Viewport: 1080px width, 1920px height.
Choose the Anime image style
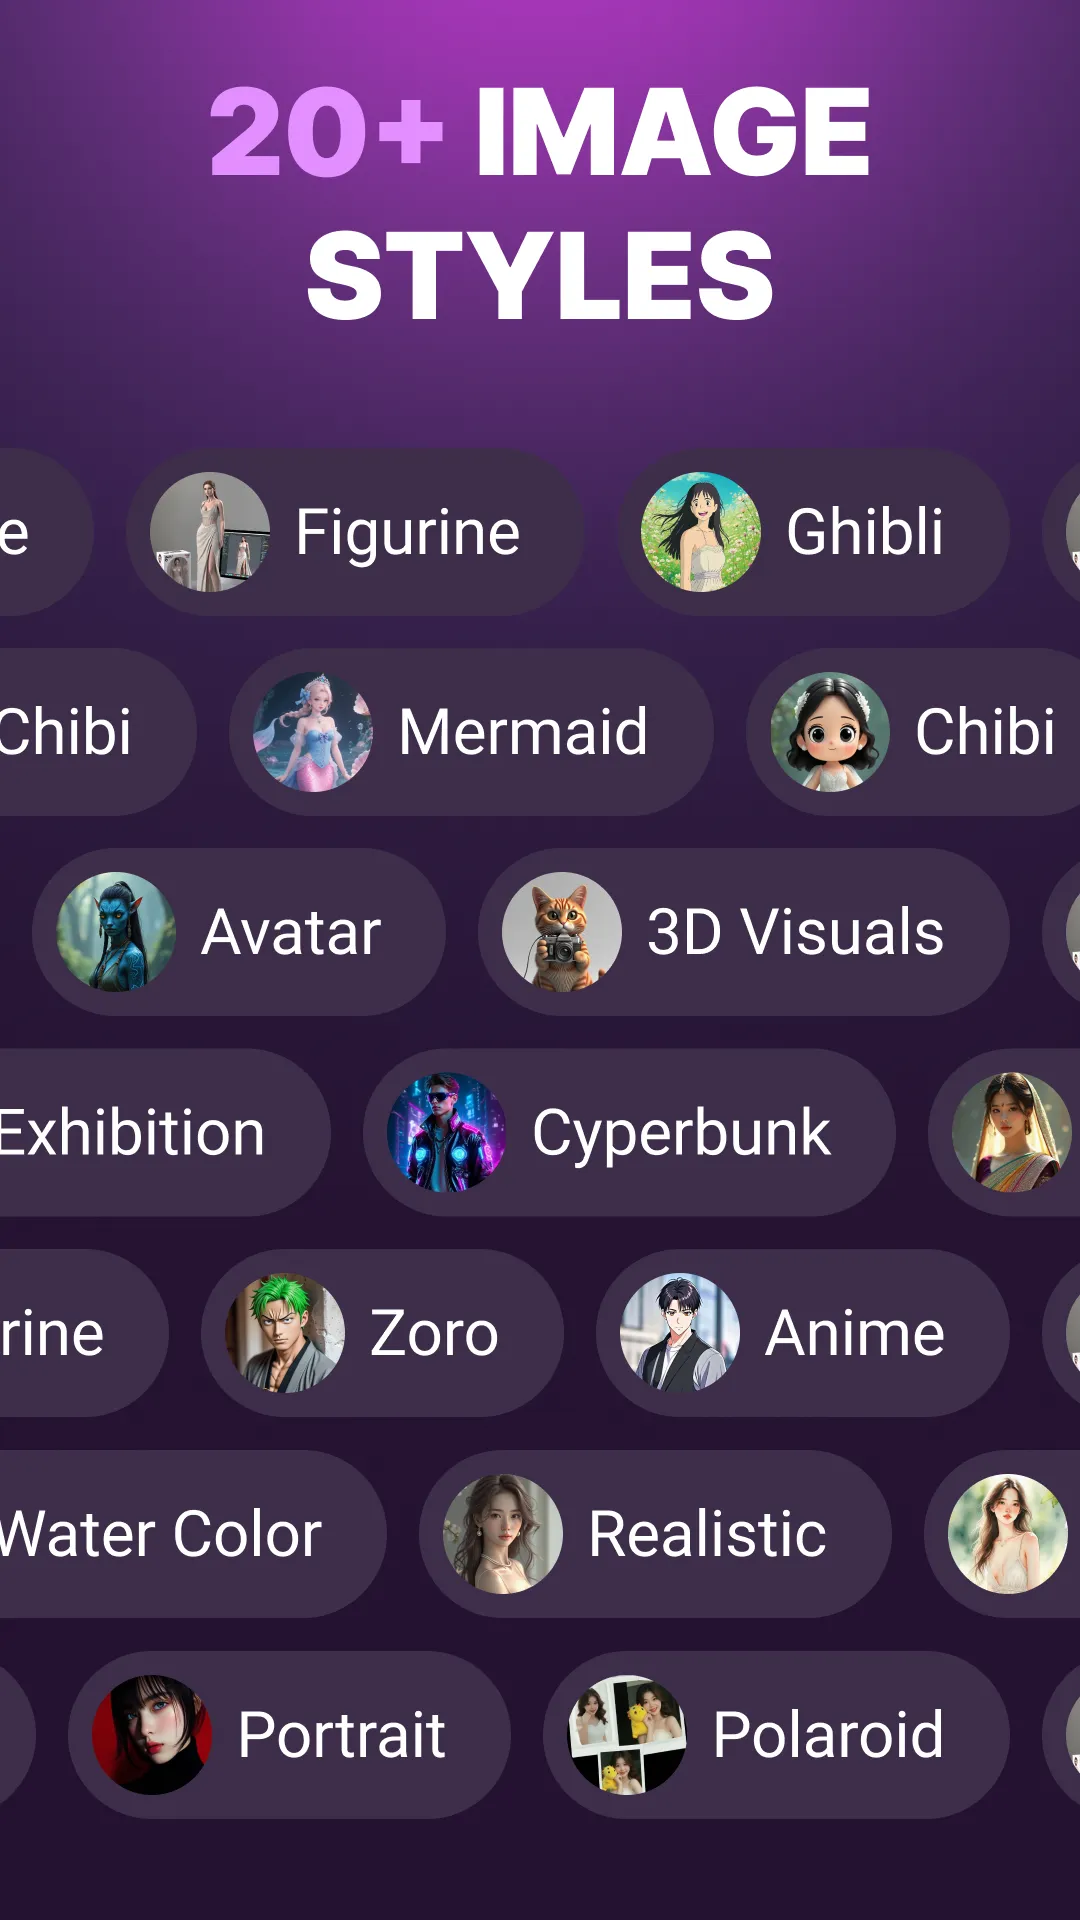point(803,1333)
